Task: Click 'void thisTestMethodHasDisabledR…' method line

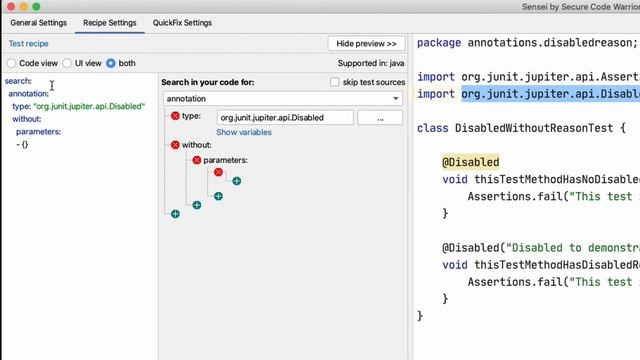Action: tap(541, 265)
